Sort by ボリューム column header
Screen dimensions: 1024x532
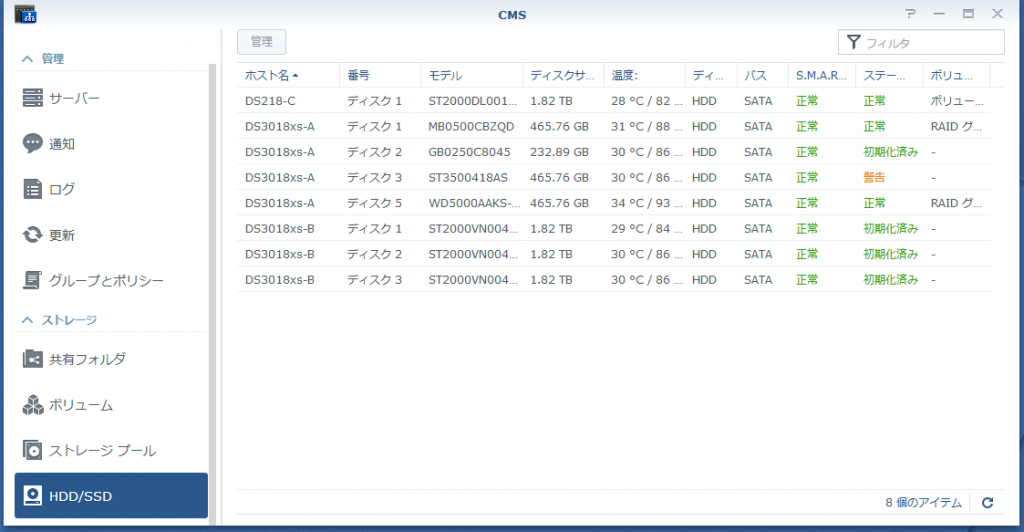956,75
